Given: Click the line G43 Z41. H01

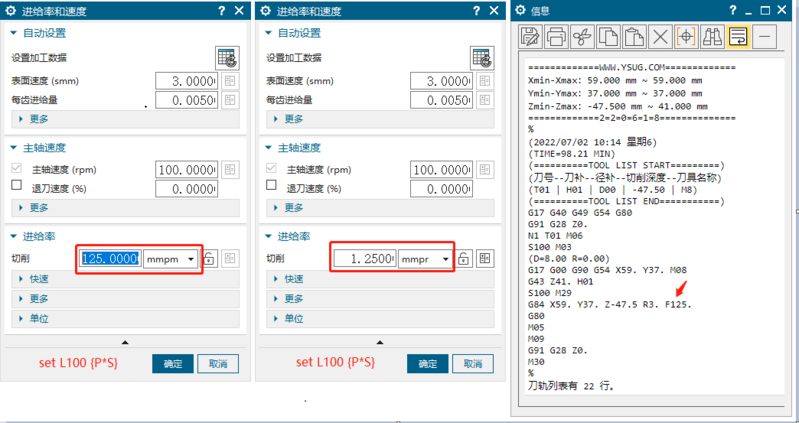Looking at the screenshot, I should (x=561, y=282).
